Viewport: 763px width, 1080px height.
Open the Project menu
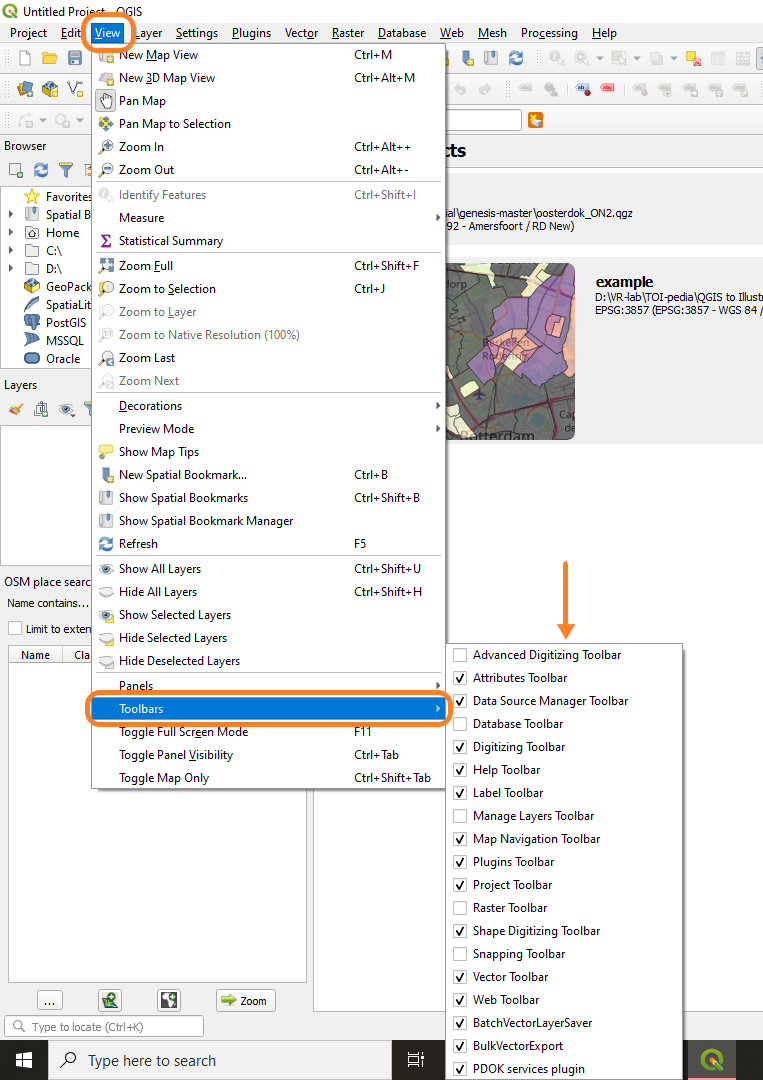(28, 33)
